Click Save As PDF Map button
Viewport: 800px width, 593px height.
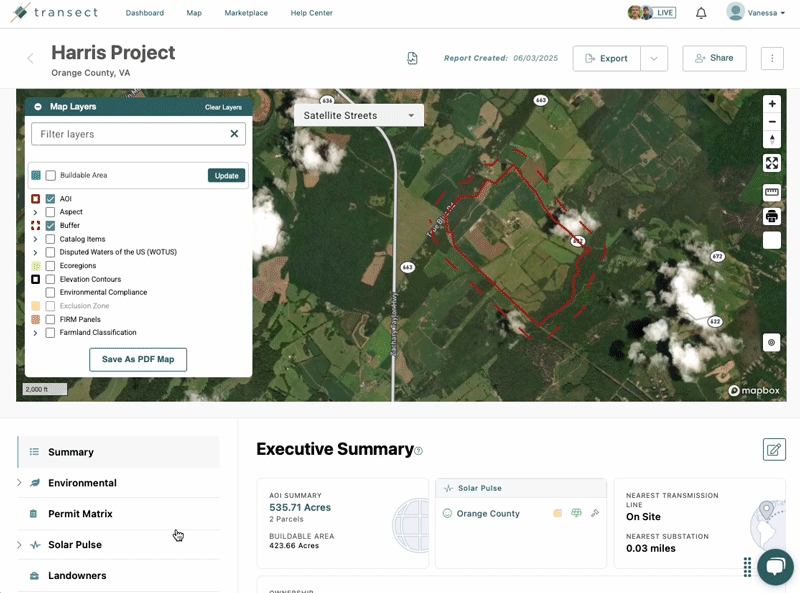[138, 359]
